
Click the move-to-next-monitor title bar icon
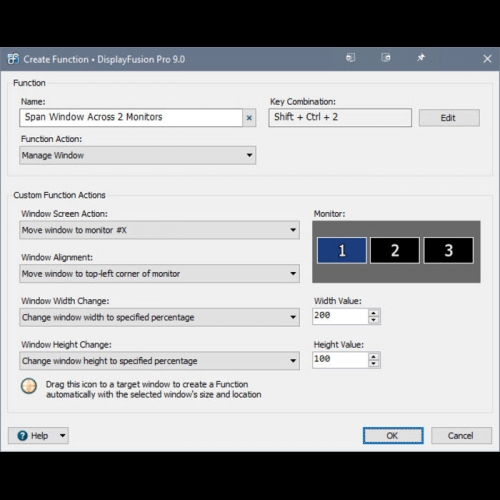pos(386,58)
